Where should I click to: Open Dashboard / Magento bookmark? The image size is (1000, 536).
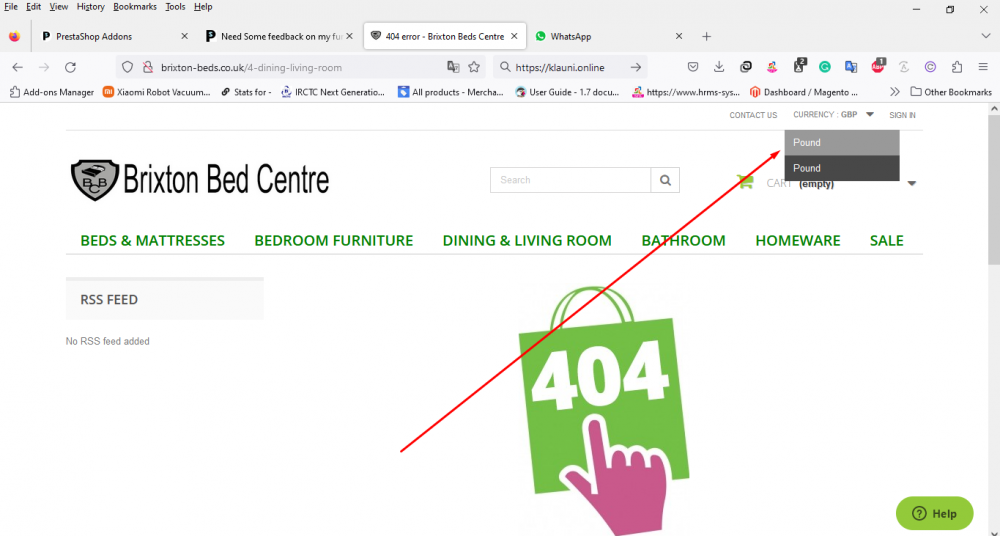[804, 92]
